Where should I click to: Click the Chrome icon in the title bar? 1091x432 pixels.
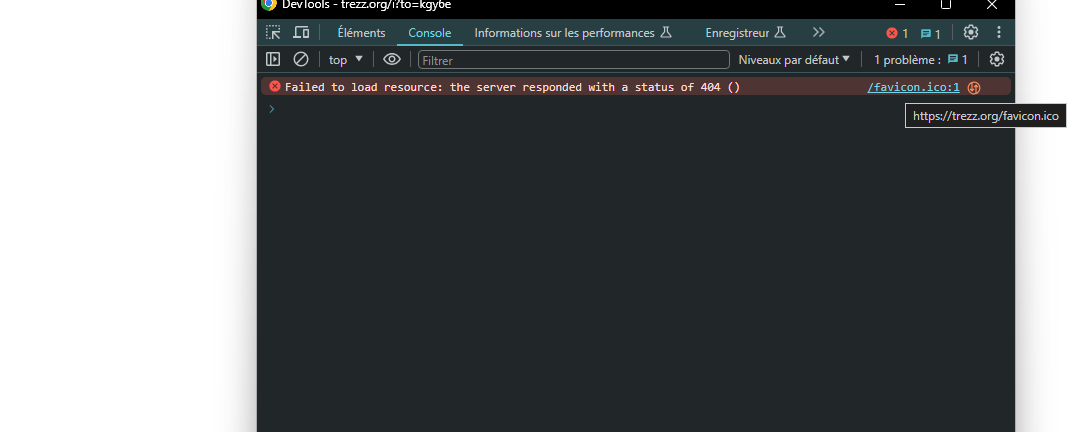click(x=269, y=4)
